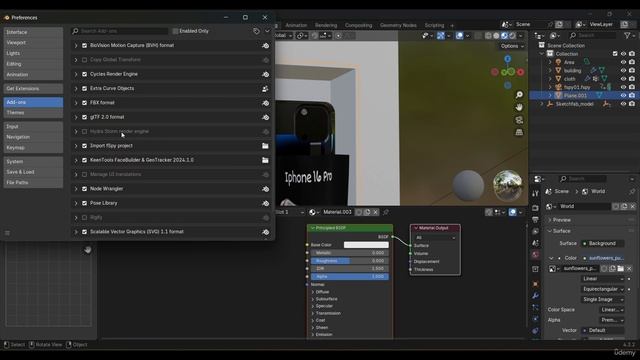640x360 pixels.
Task: Click the zoom magnifier icon in viewport
Action: 519,95
